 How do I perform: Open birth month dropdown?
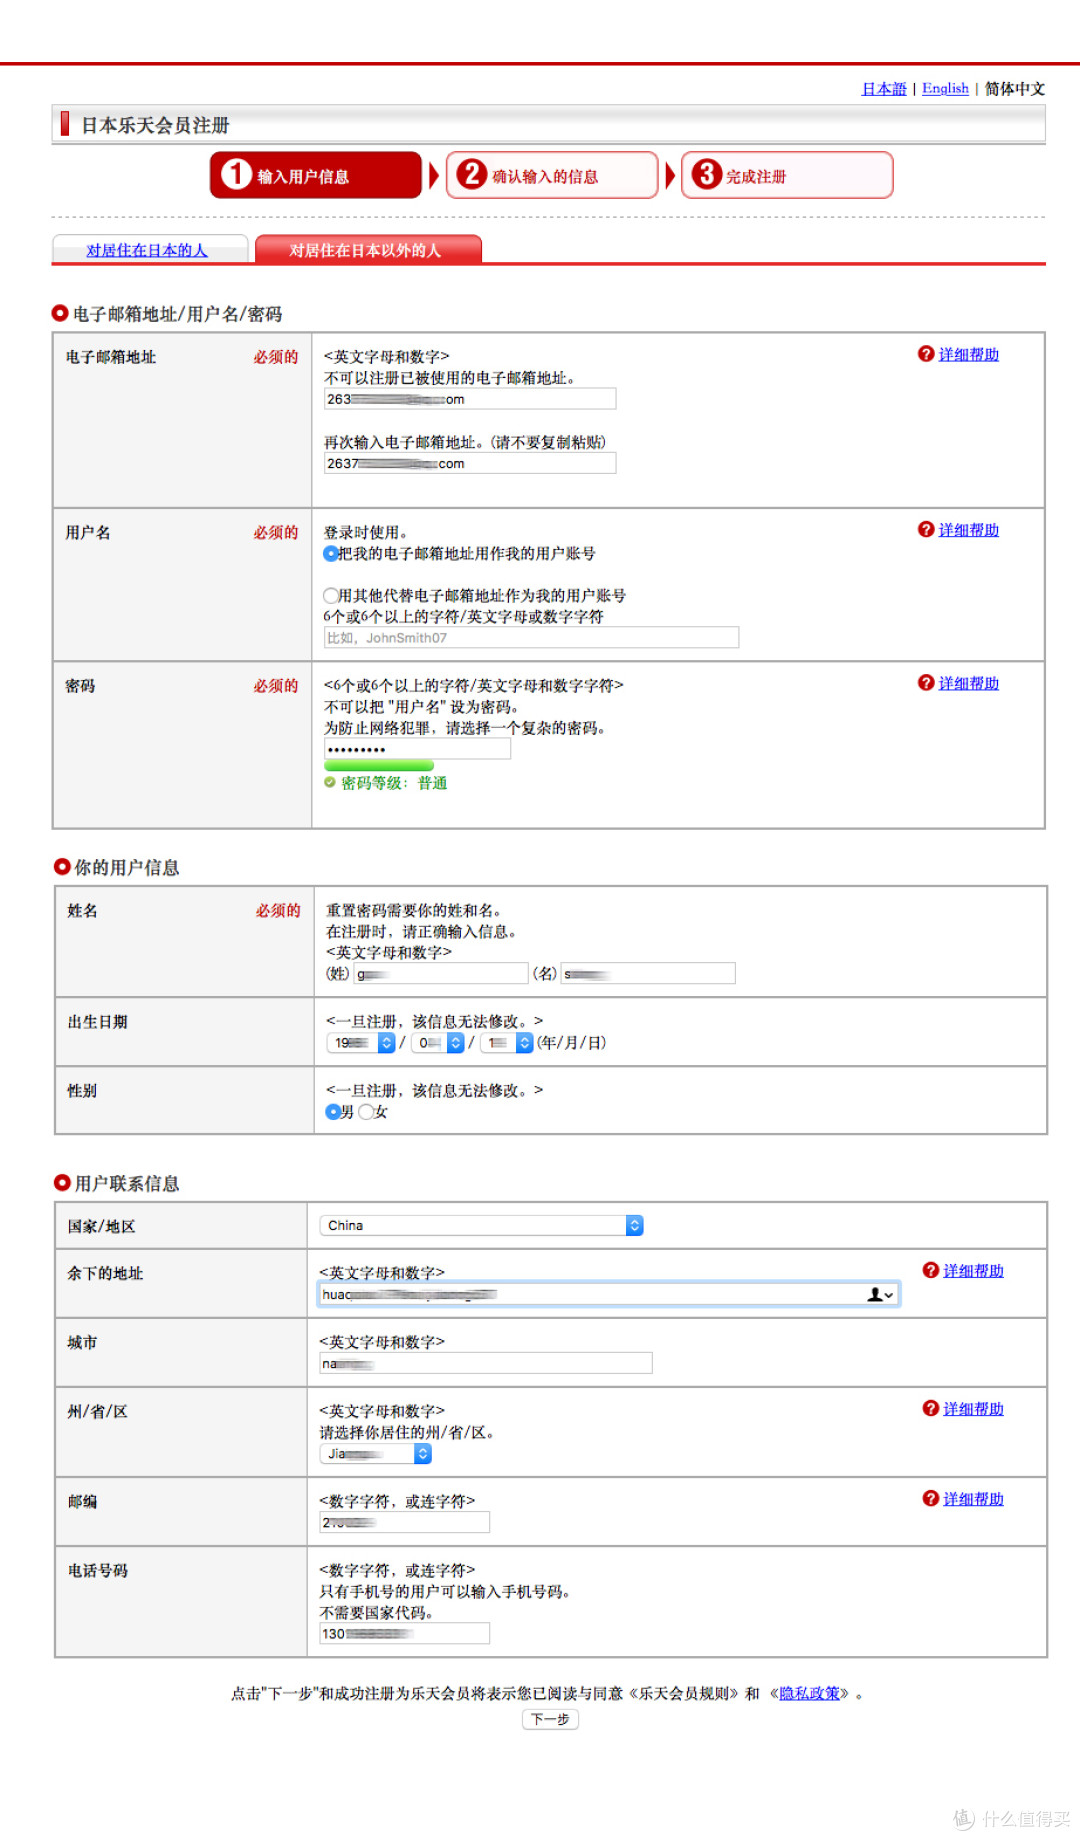tap(438, 1043)
